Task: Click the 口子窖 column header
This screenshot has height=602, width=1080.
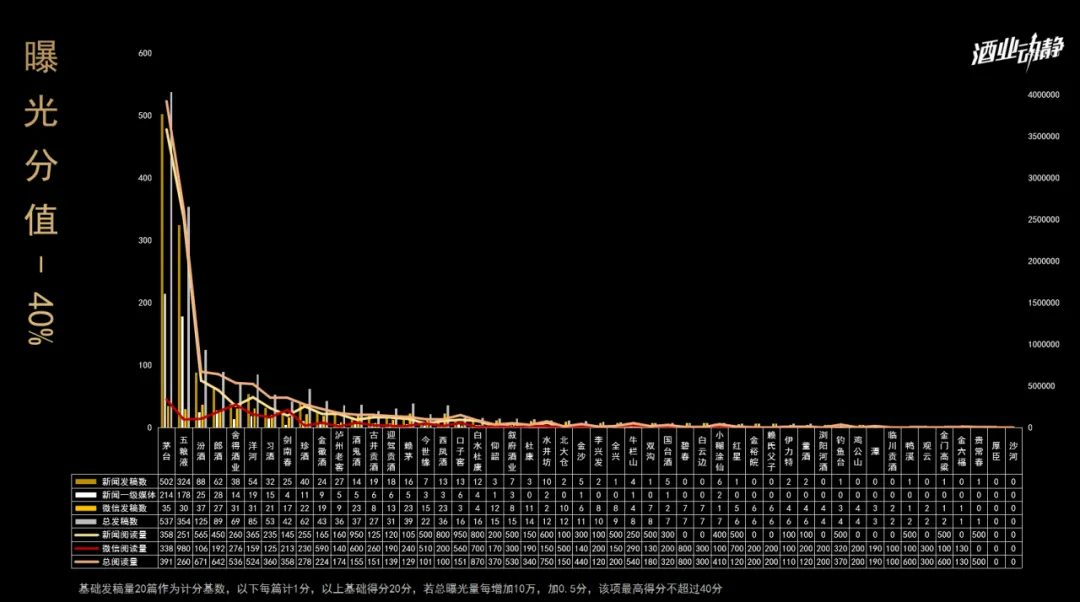Action: tap(459, 451)
